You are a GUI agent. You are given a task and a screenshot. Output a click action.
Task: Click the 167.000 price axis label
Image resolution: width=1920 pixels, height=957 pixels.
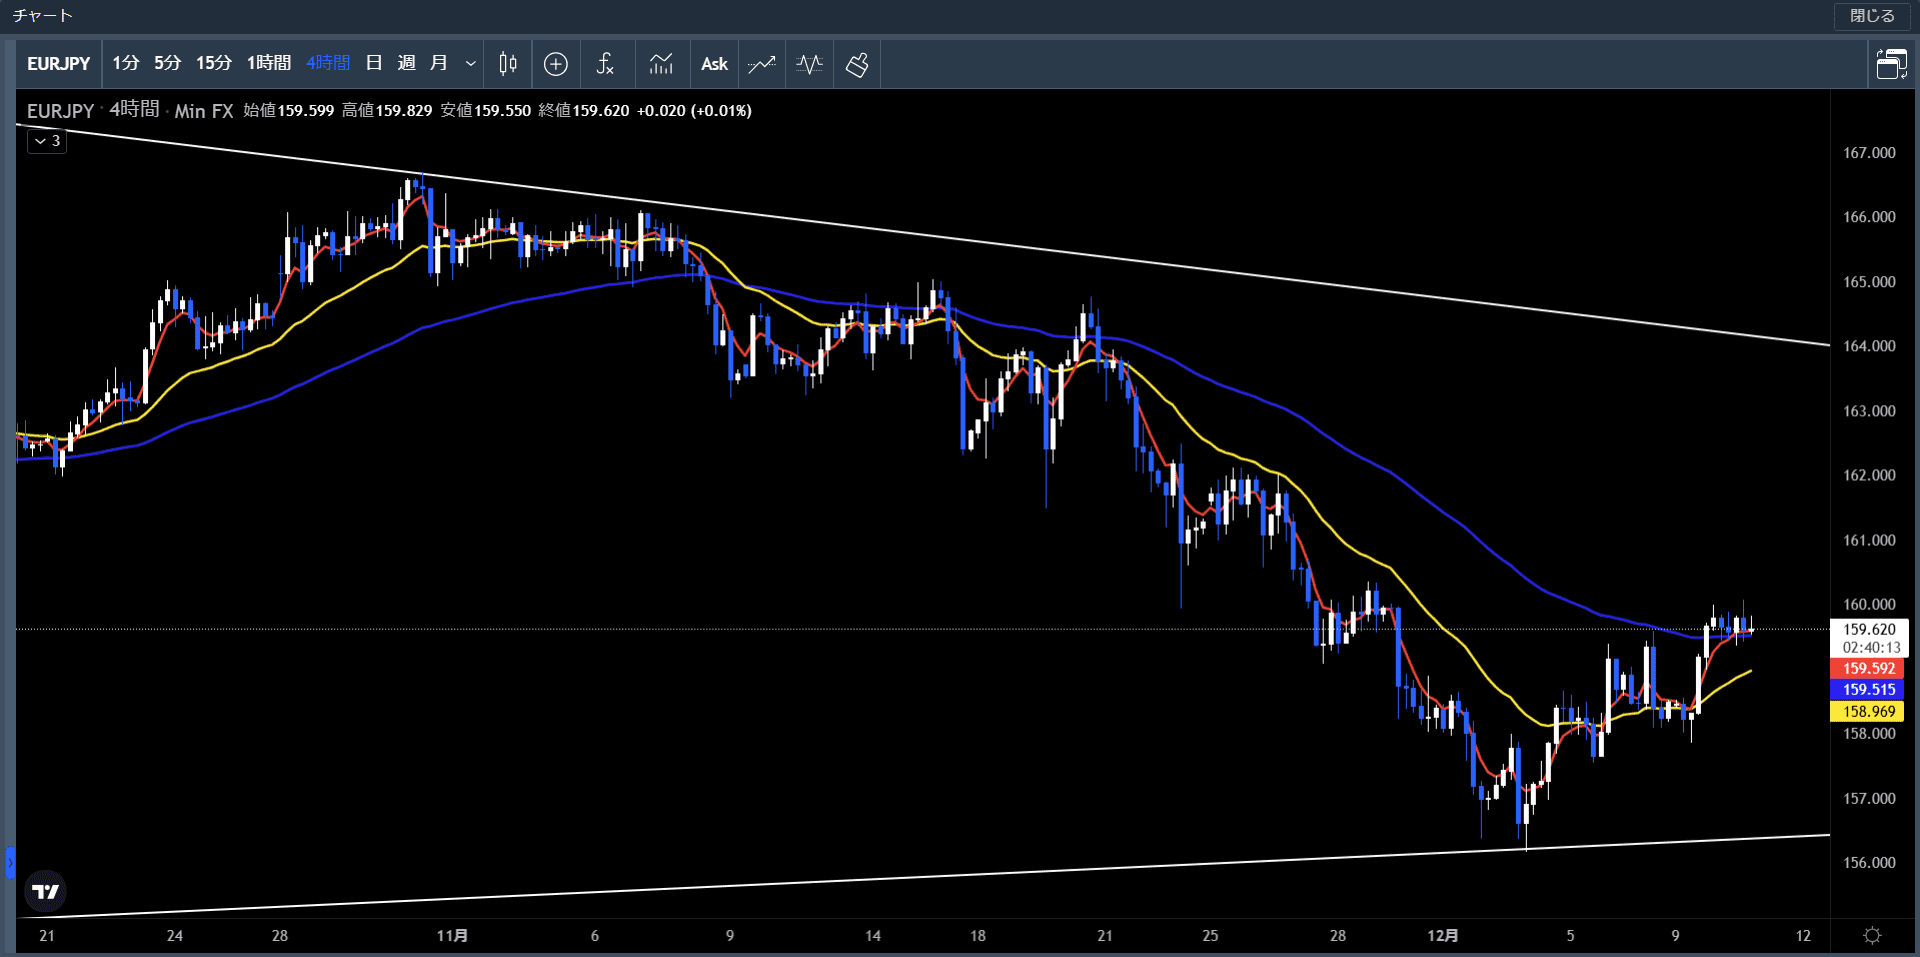1869,152
